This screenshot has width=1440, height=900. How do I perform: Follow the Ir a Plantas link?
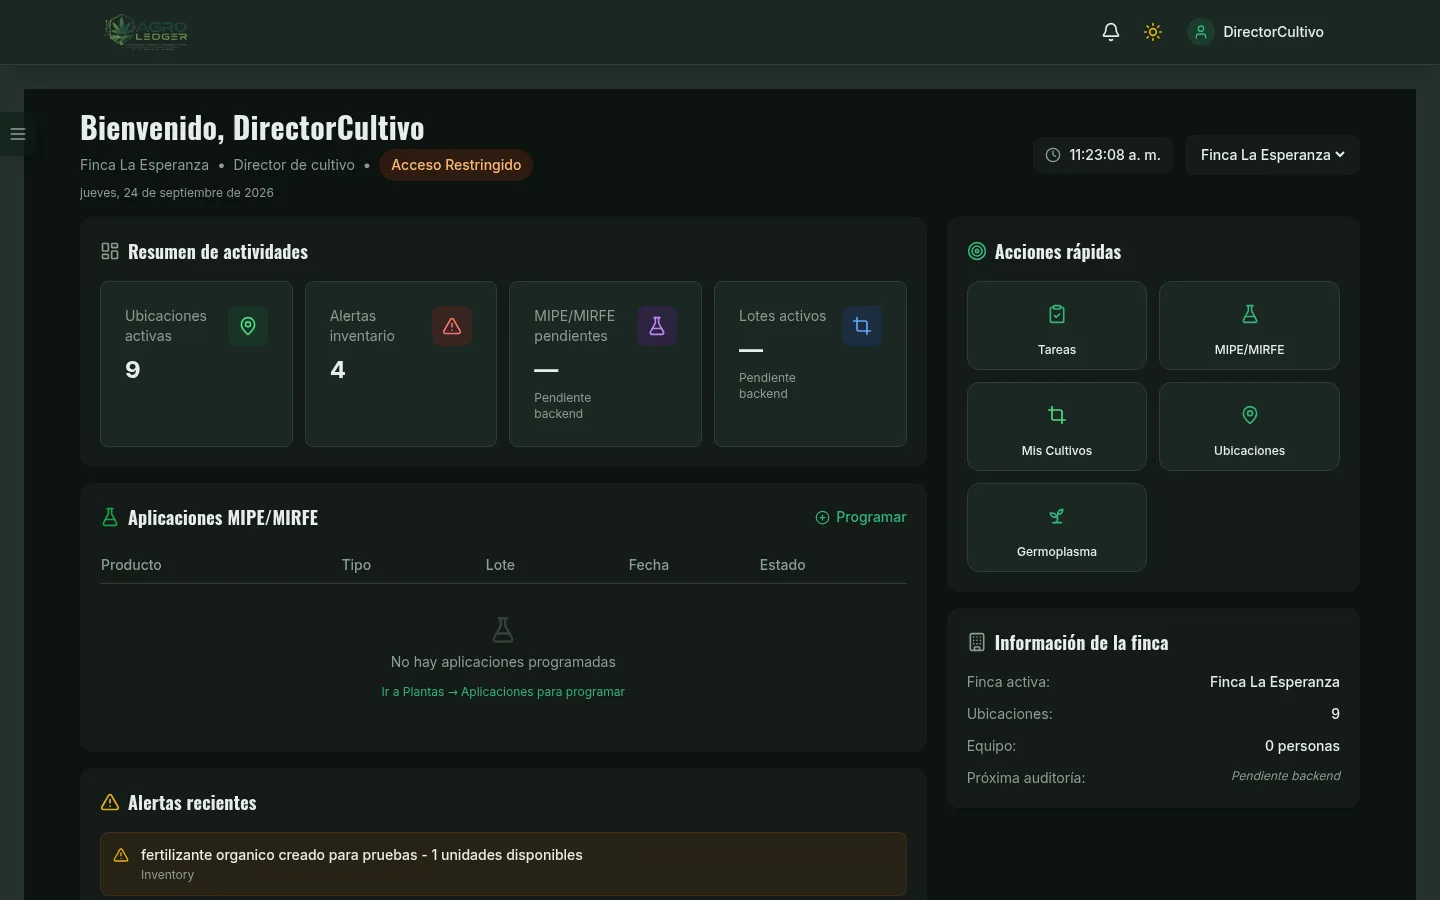click(503, 692)
